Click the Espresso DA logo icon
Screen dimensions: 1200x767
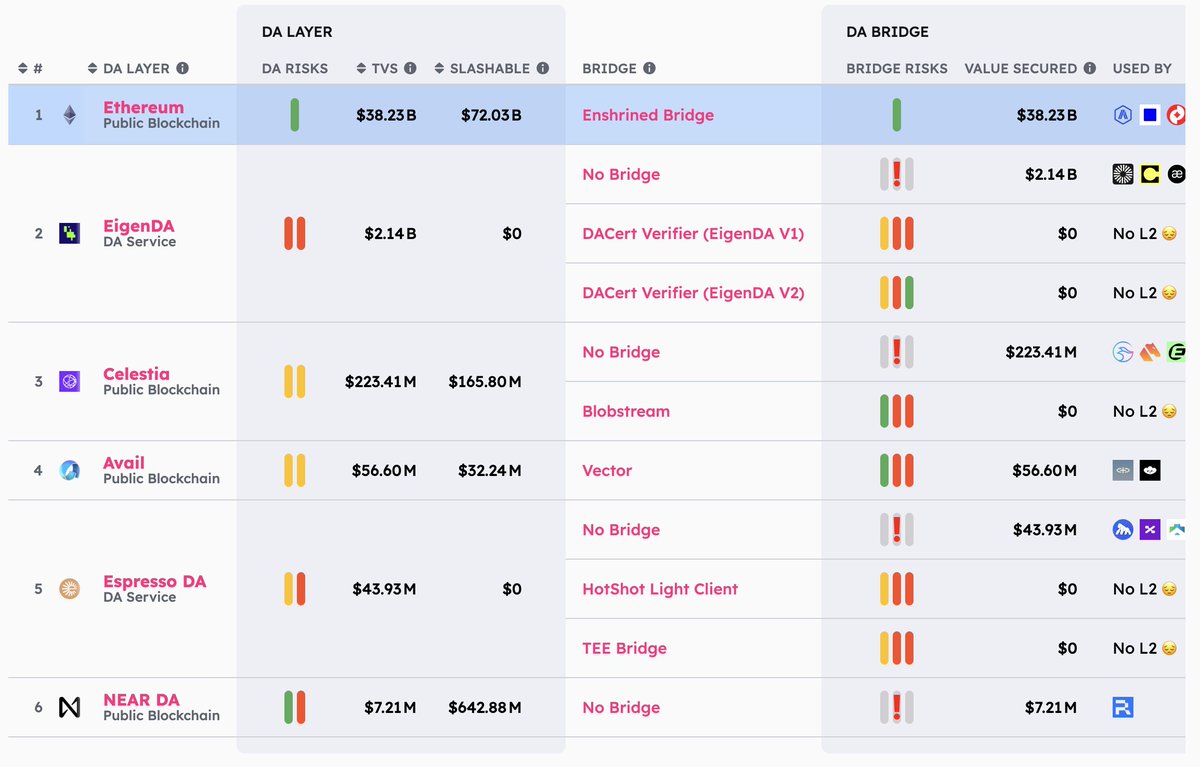(x=69, y=589)
